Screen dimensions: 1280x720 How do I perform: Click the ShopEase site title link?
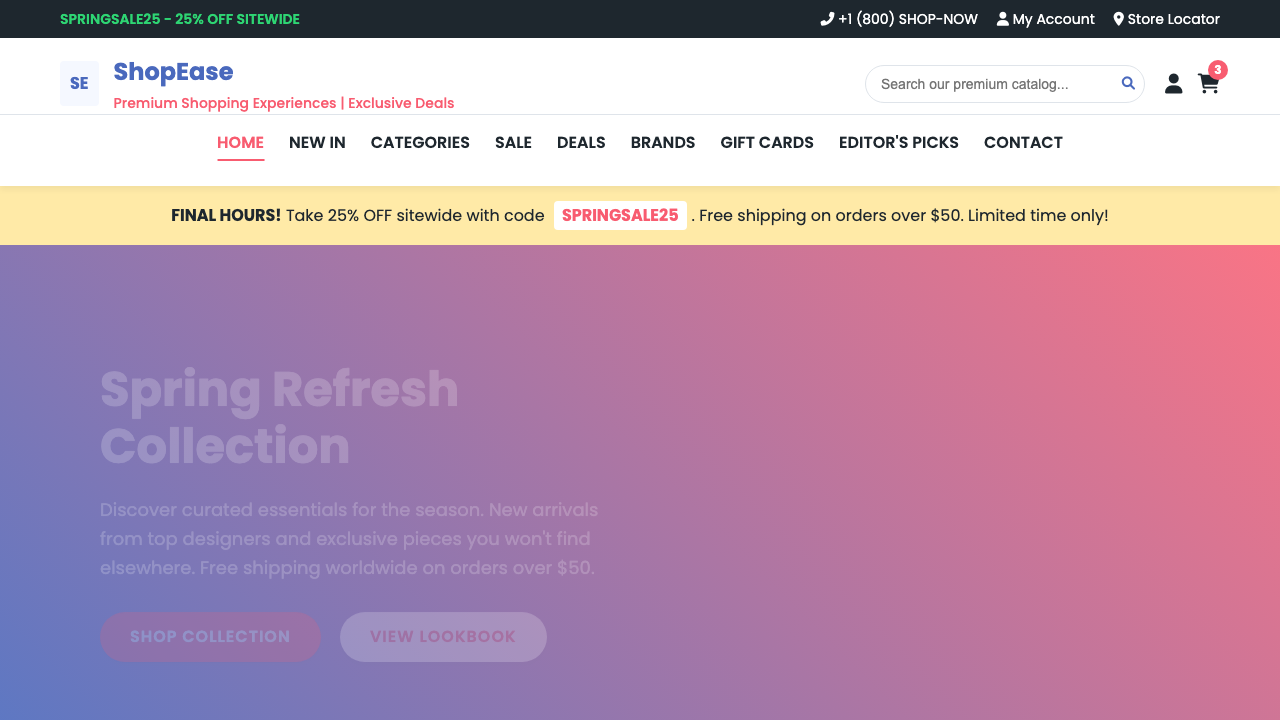[x=173, y=71]
